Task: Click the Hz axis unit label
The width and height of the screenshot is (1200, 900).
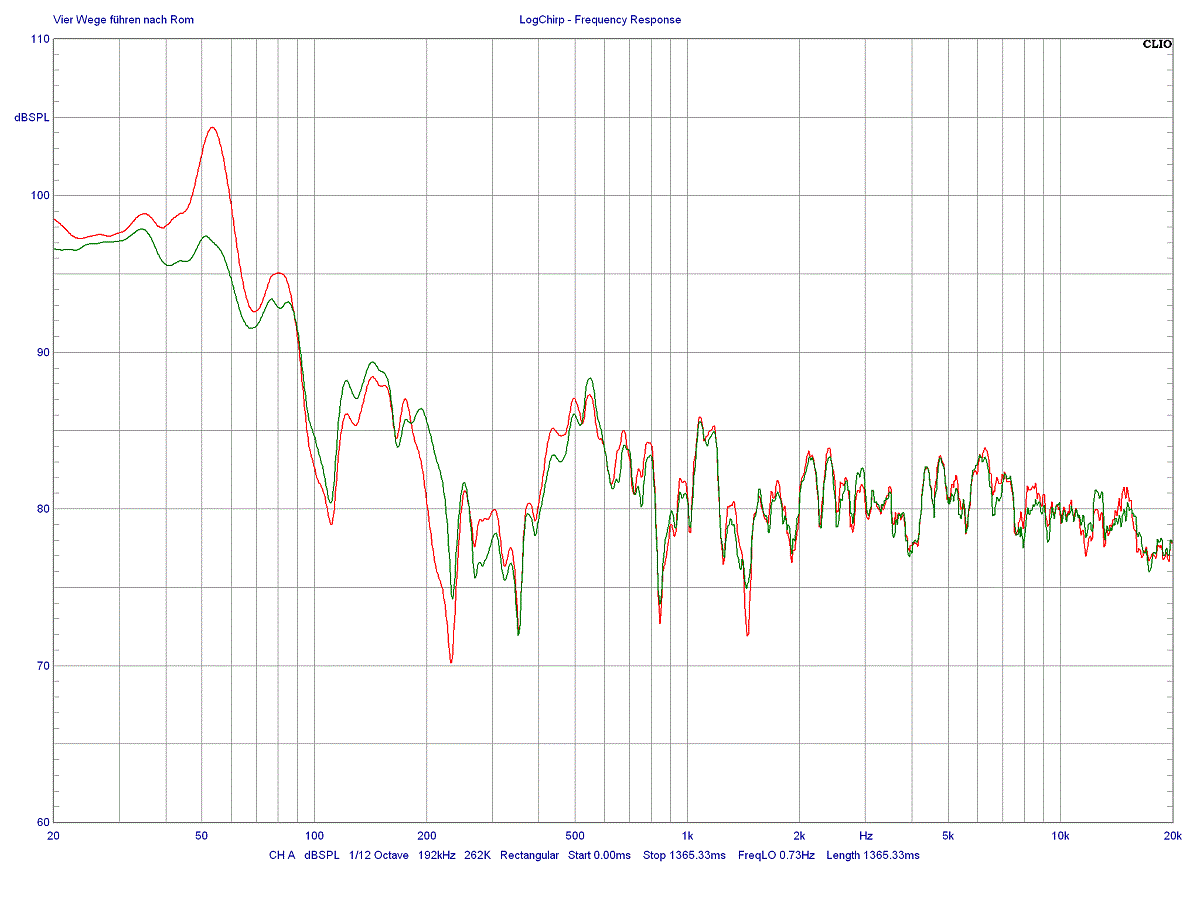Action: (866, 835)
